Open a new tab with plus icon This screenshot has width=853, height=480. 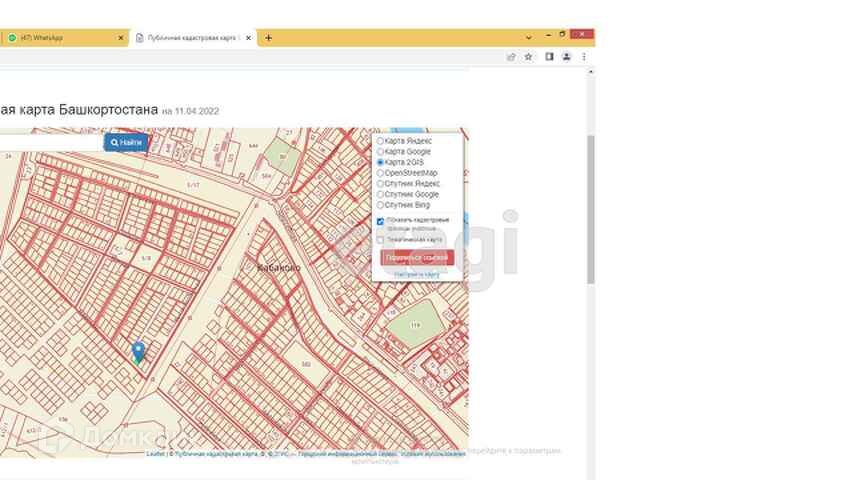tap(268, 38)
